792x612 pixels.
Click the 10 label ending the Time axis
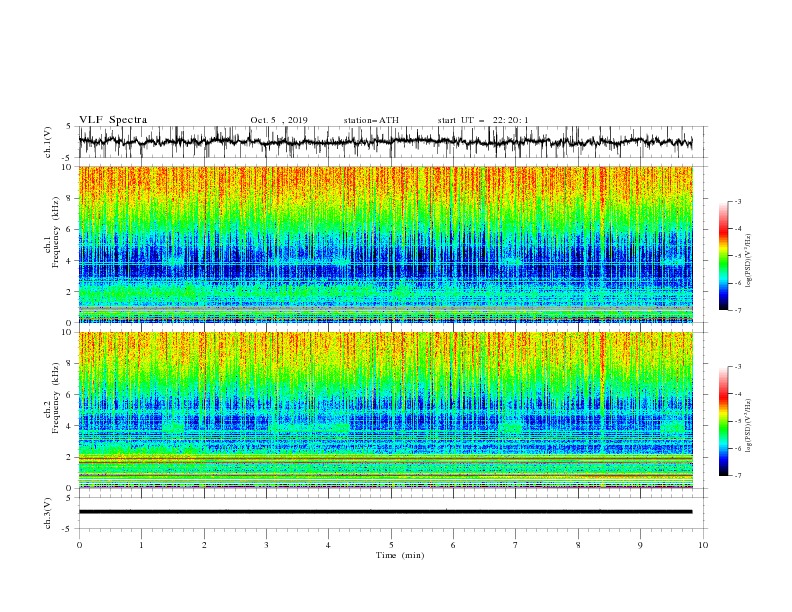click(703, 545)
